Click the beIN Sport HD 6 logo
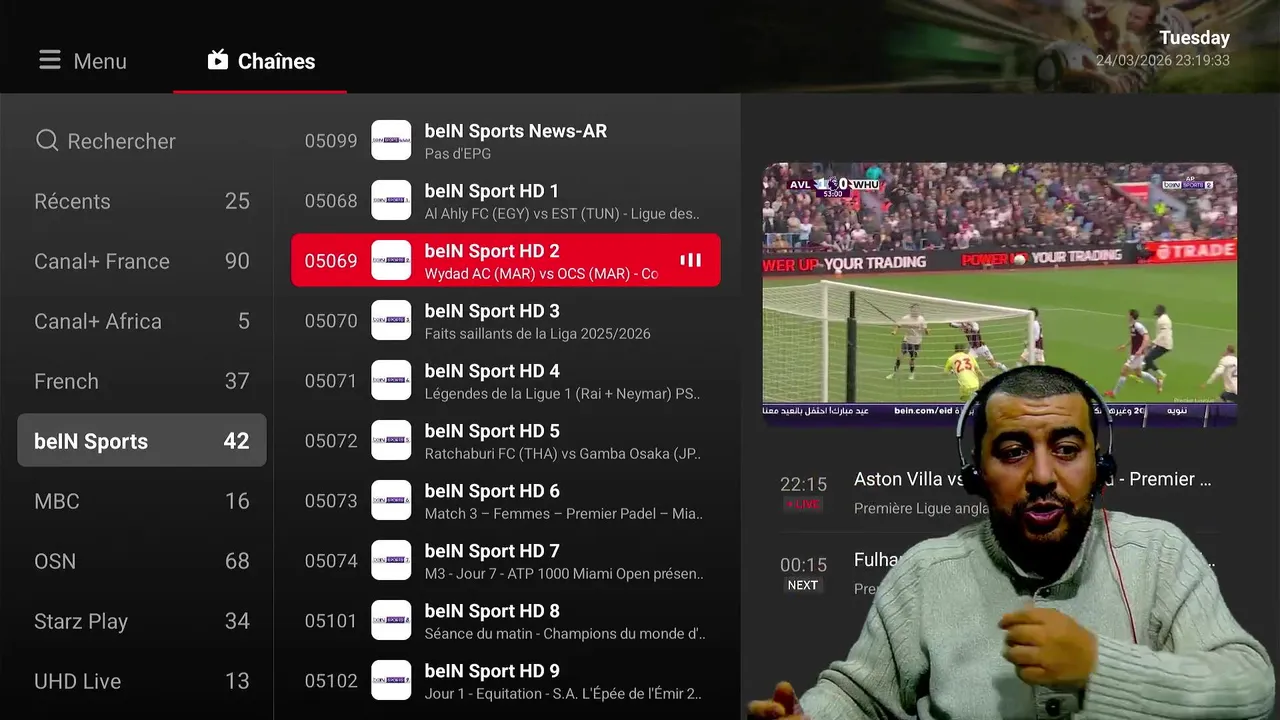1280x720 pixels. (391, 501)
